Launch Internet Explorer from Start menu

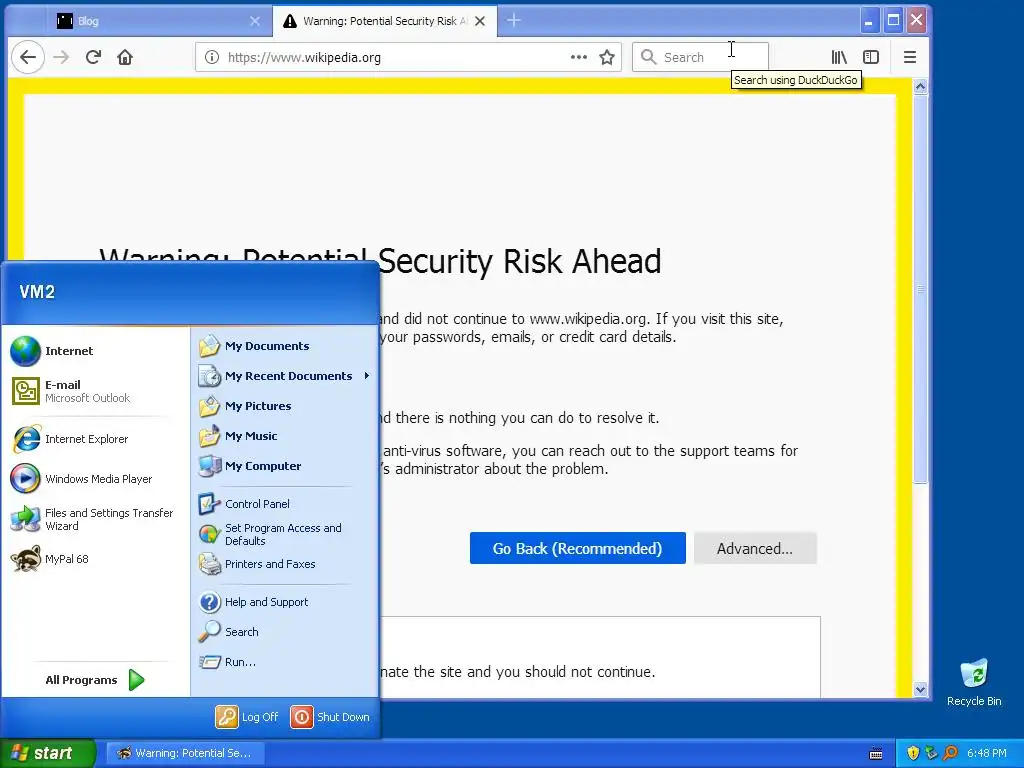pos(97,439)
